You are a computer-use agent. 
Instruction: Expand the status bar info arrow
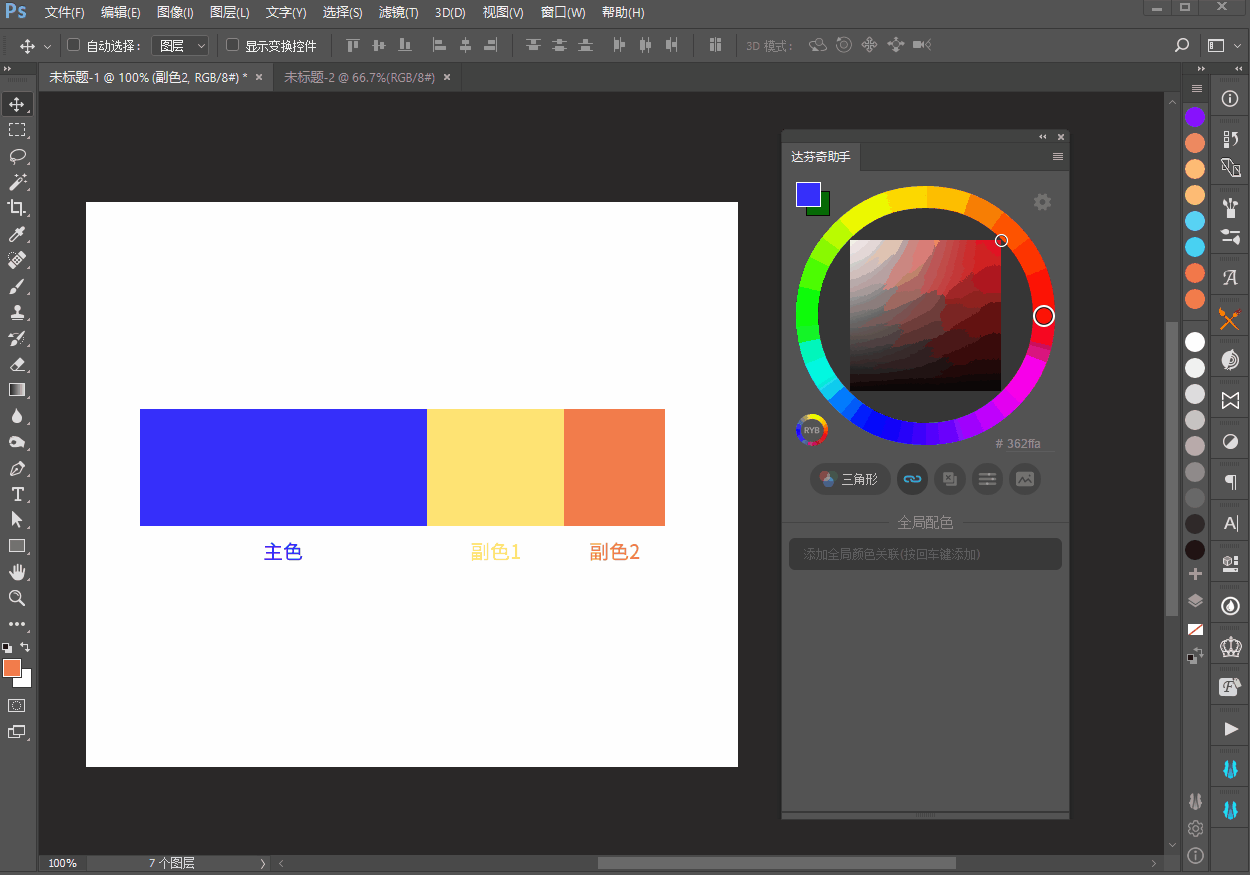(x=263, y=863)
